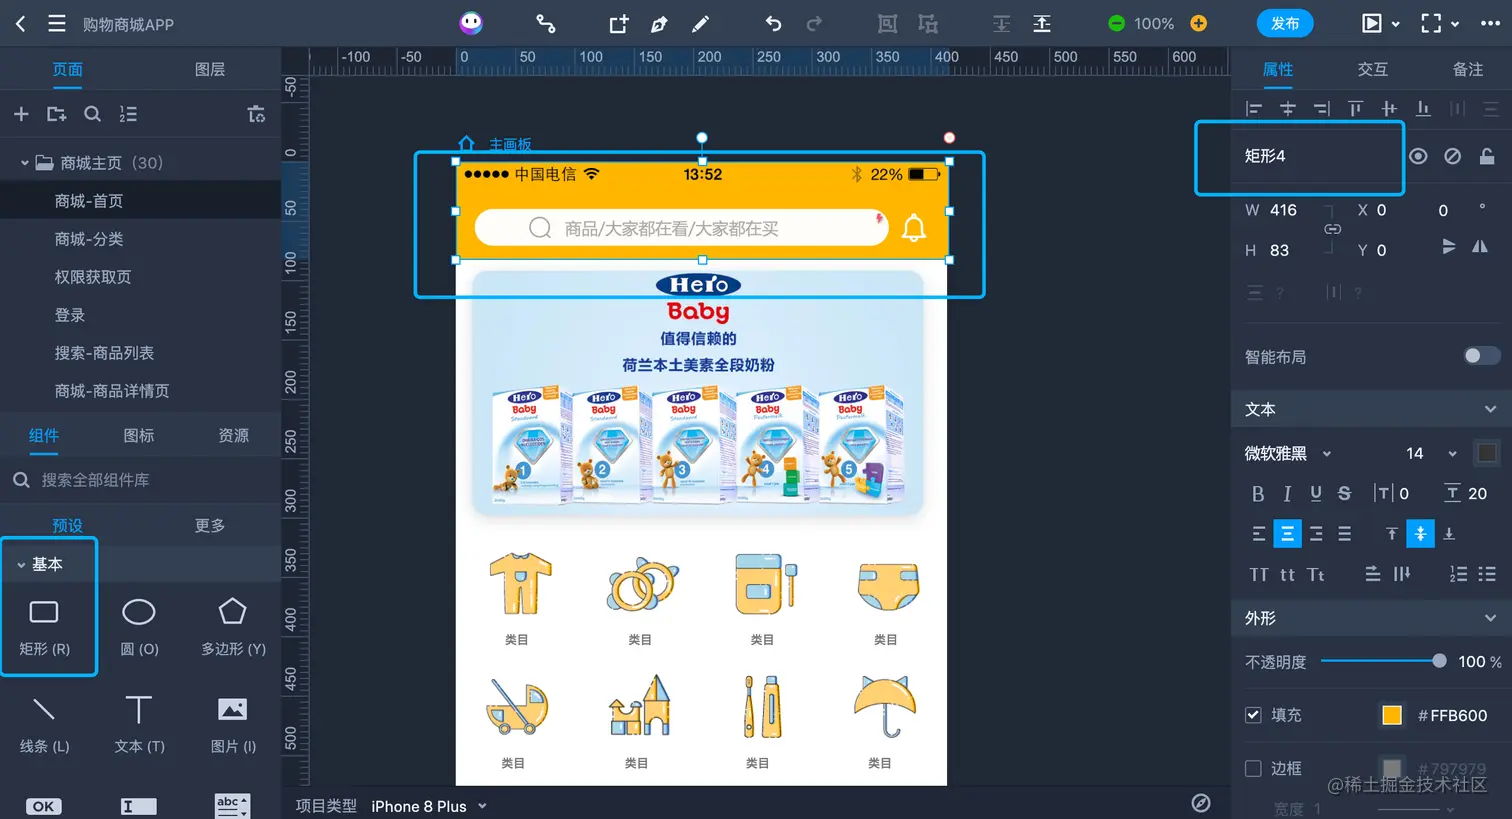Screen dimensions: 1512x819
Task: Open the hamburger main menu
Action: (57, 23)
